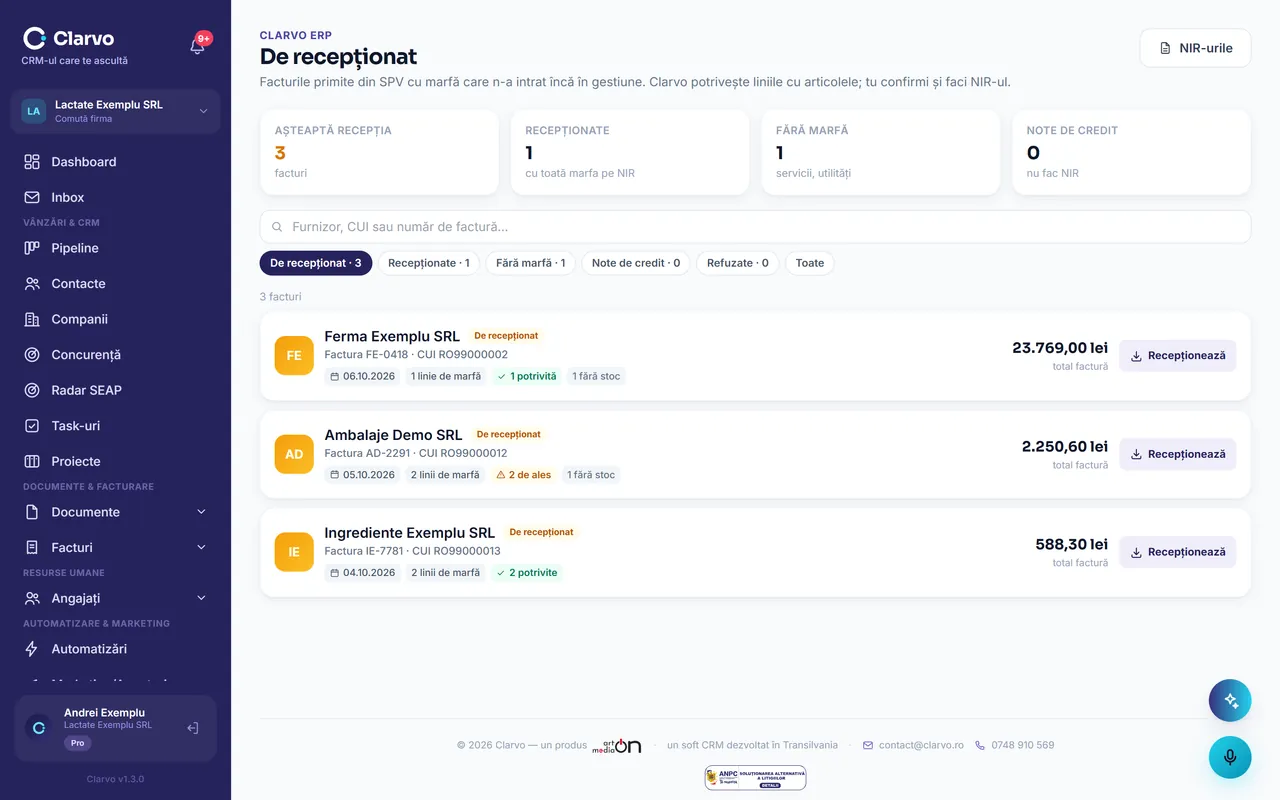Navigate to Companii in sidebar

coord(115,319)
